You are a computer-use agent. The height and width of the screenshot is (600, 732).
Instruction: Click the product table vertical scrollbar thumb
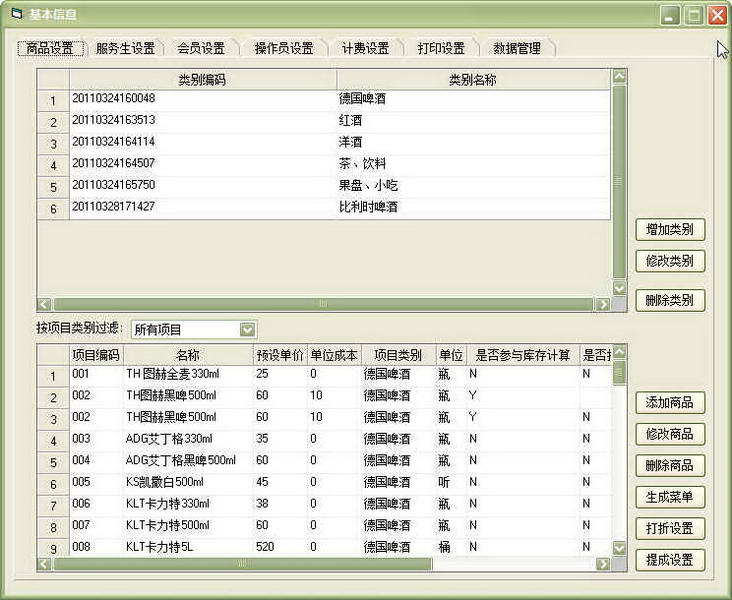pos(619,372)
